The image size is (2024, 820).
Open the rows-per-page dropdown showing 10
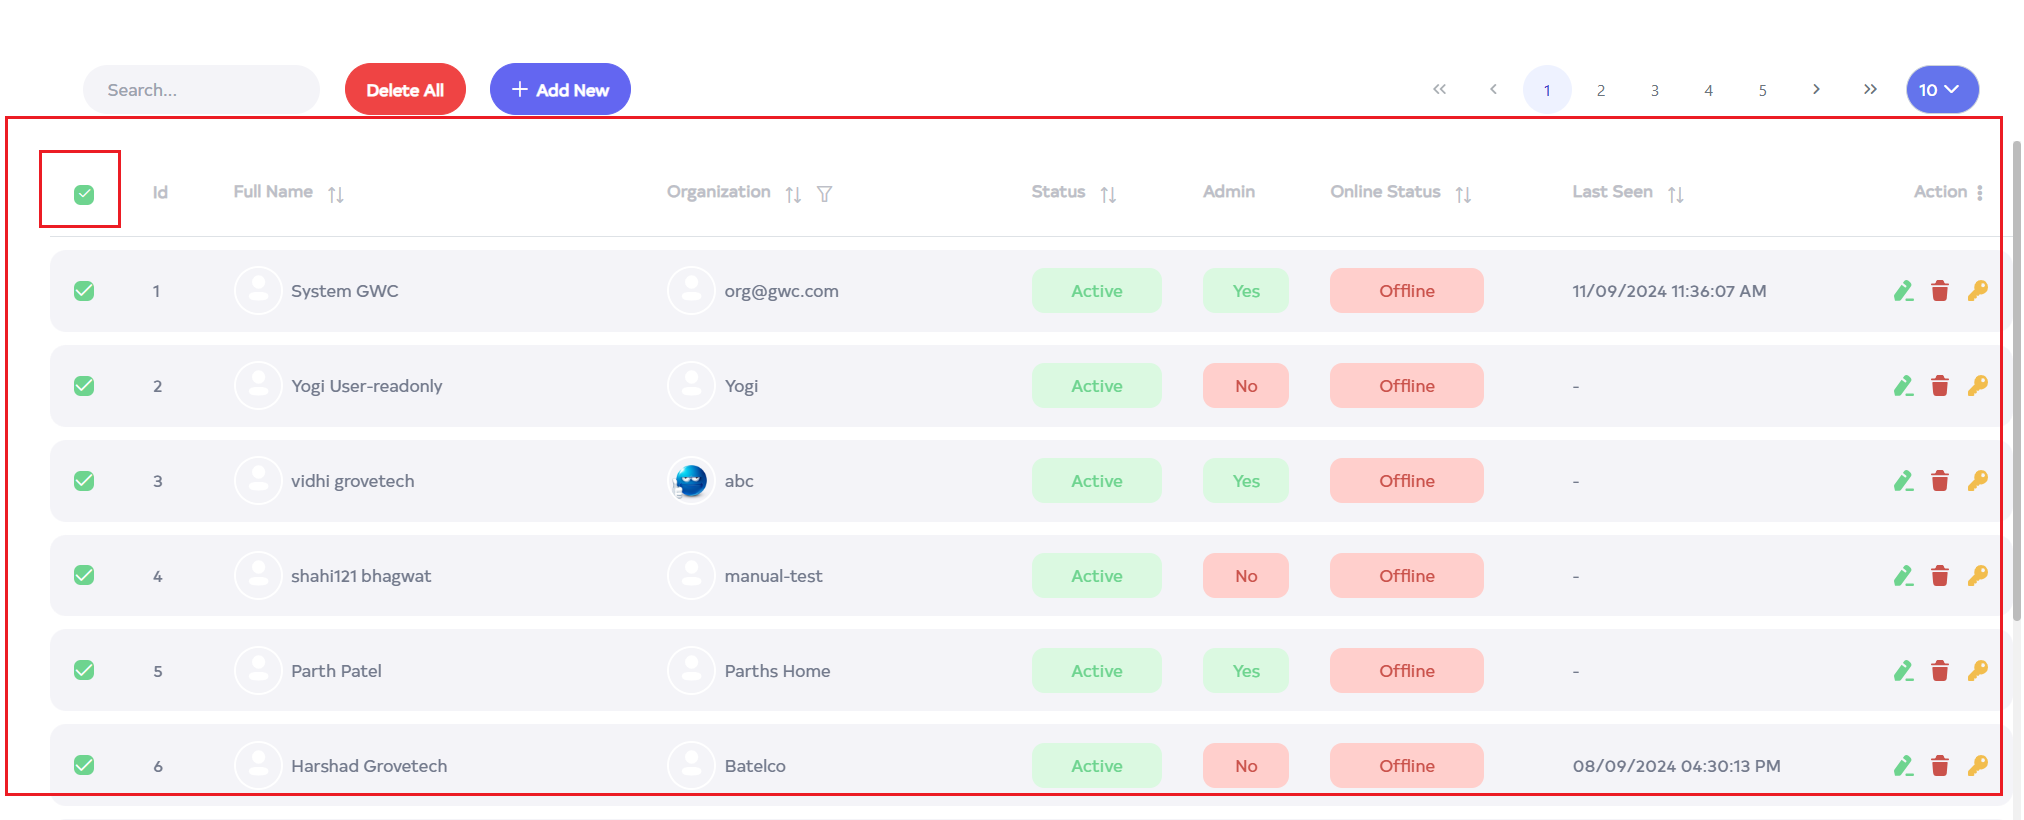(x=1941, y=90)
